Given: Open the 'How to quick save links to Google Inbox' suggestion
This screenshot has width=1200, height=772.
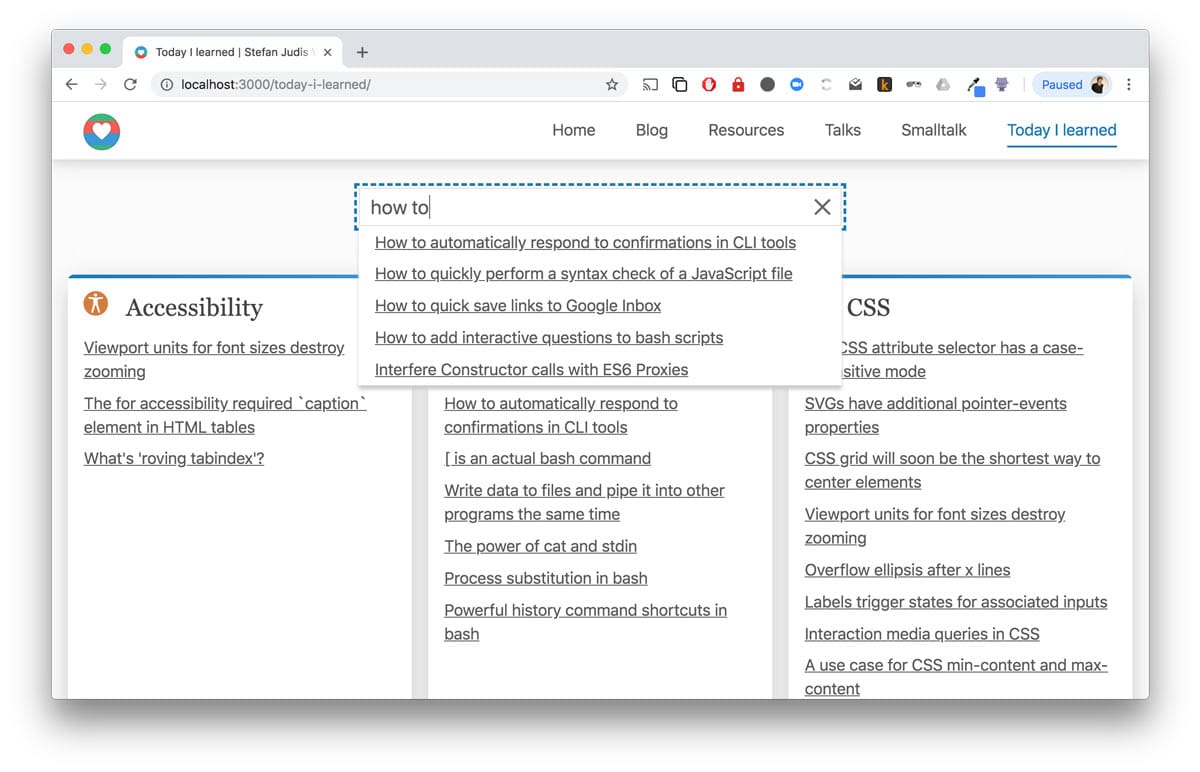Looking at the screenshot, I should [518, 305].
